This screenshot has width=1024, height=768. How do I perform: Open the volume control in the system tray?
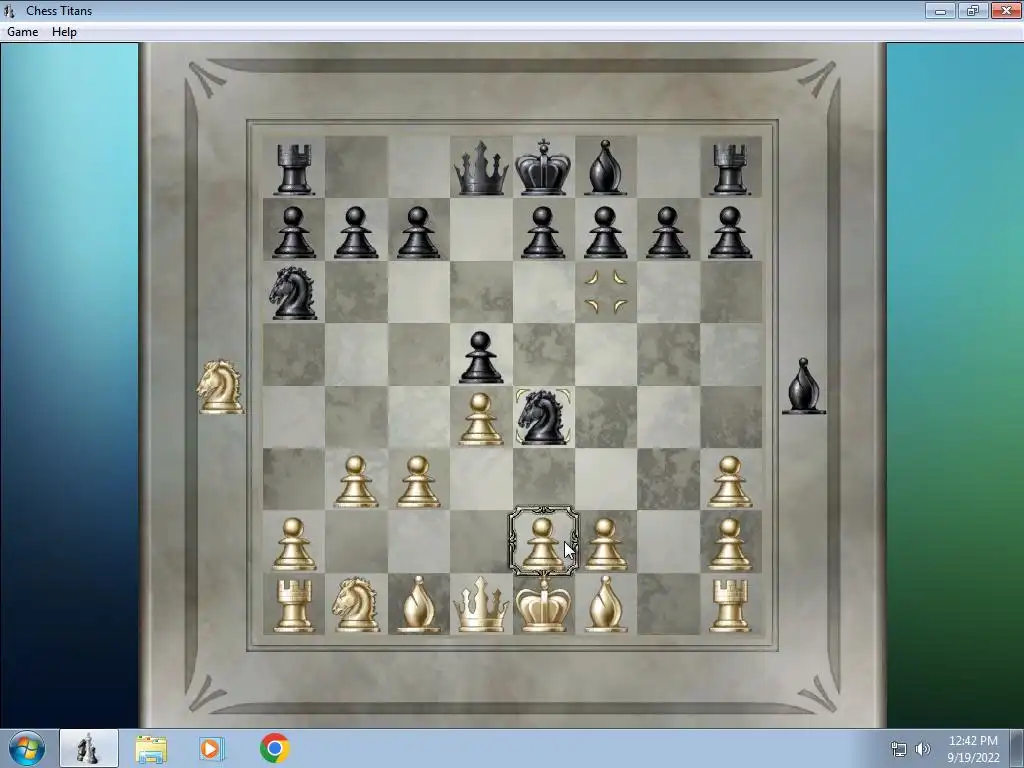click(922, 749)
